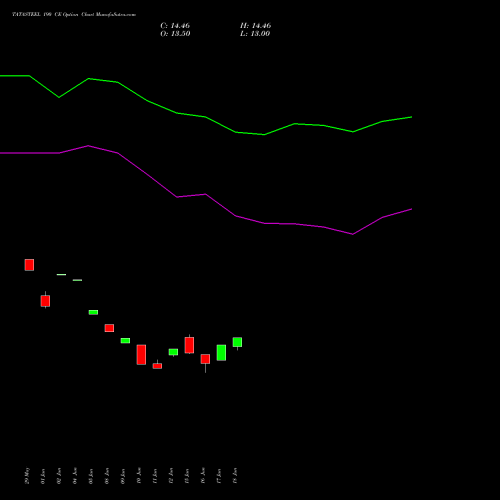Image resolution: width=500 pixels, height=500 pixels.
Task: Click the 15 Jun date label
Action: (x=187, y=476)
